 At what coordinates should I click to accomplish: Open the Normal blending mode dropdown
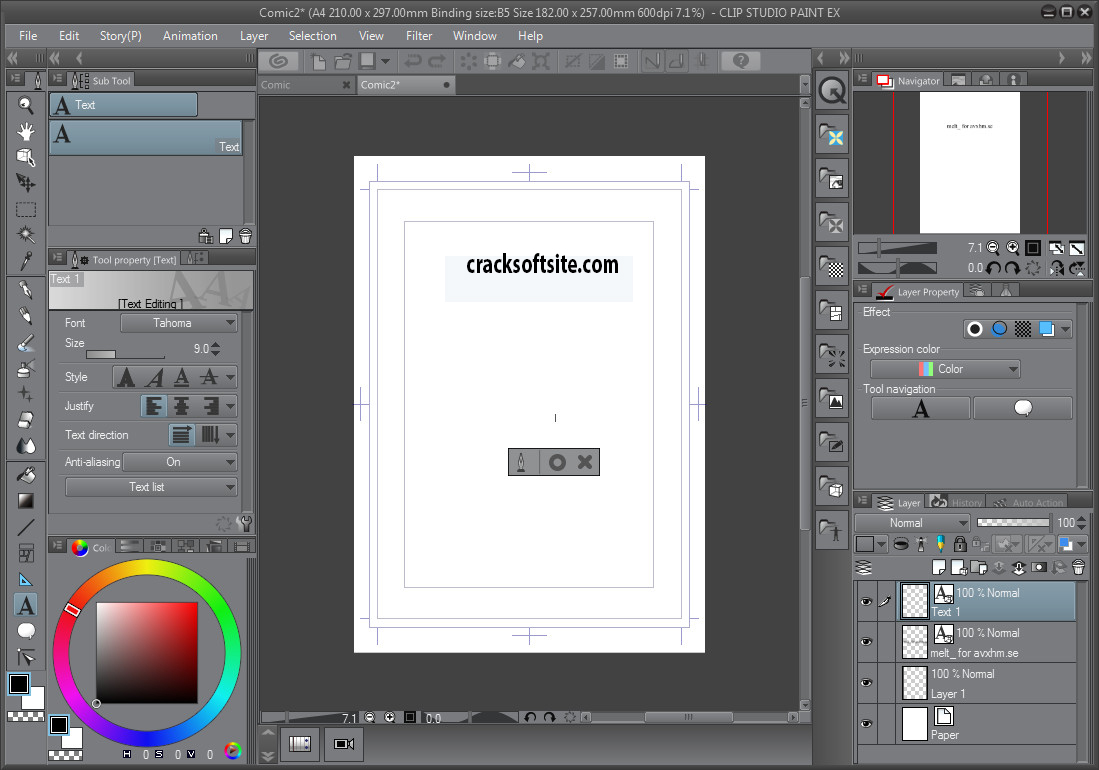coord(912,523)
